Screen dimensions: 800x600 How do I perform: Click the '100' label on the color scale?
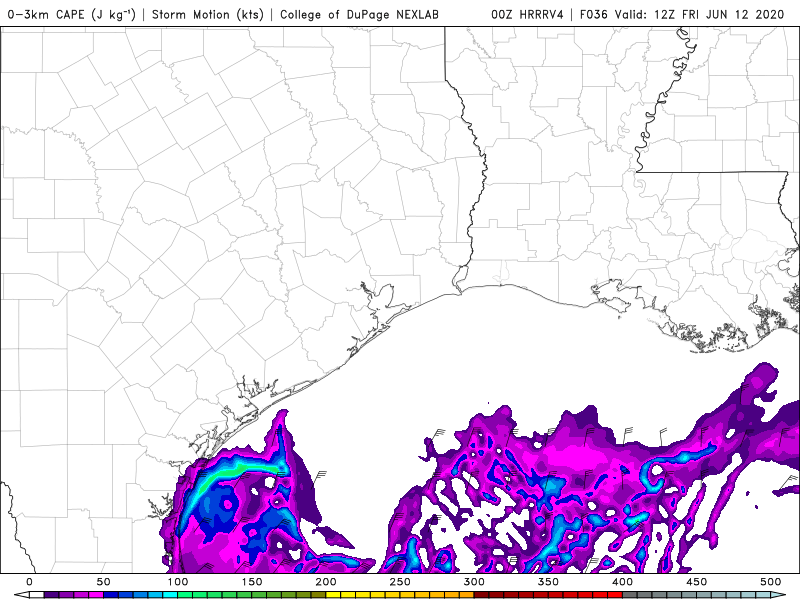click(x=178, y=582)
